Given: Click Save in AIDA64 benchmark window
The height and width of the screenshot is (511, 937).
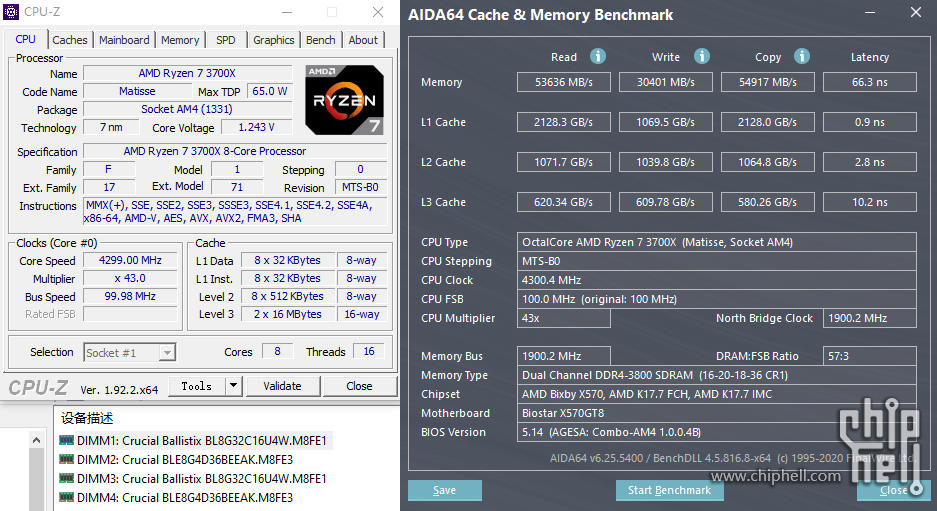Looking at the screenshot, I should tap(445, 490).
